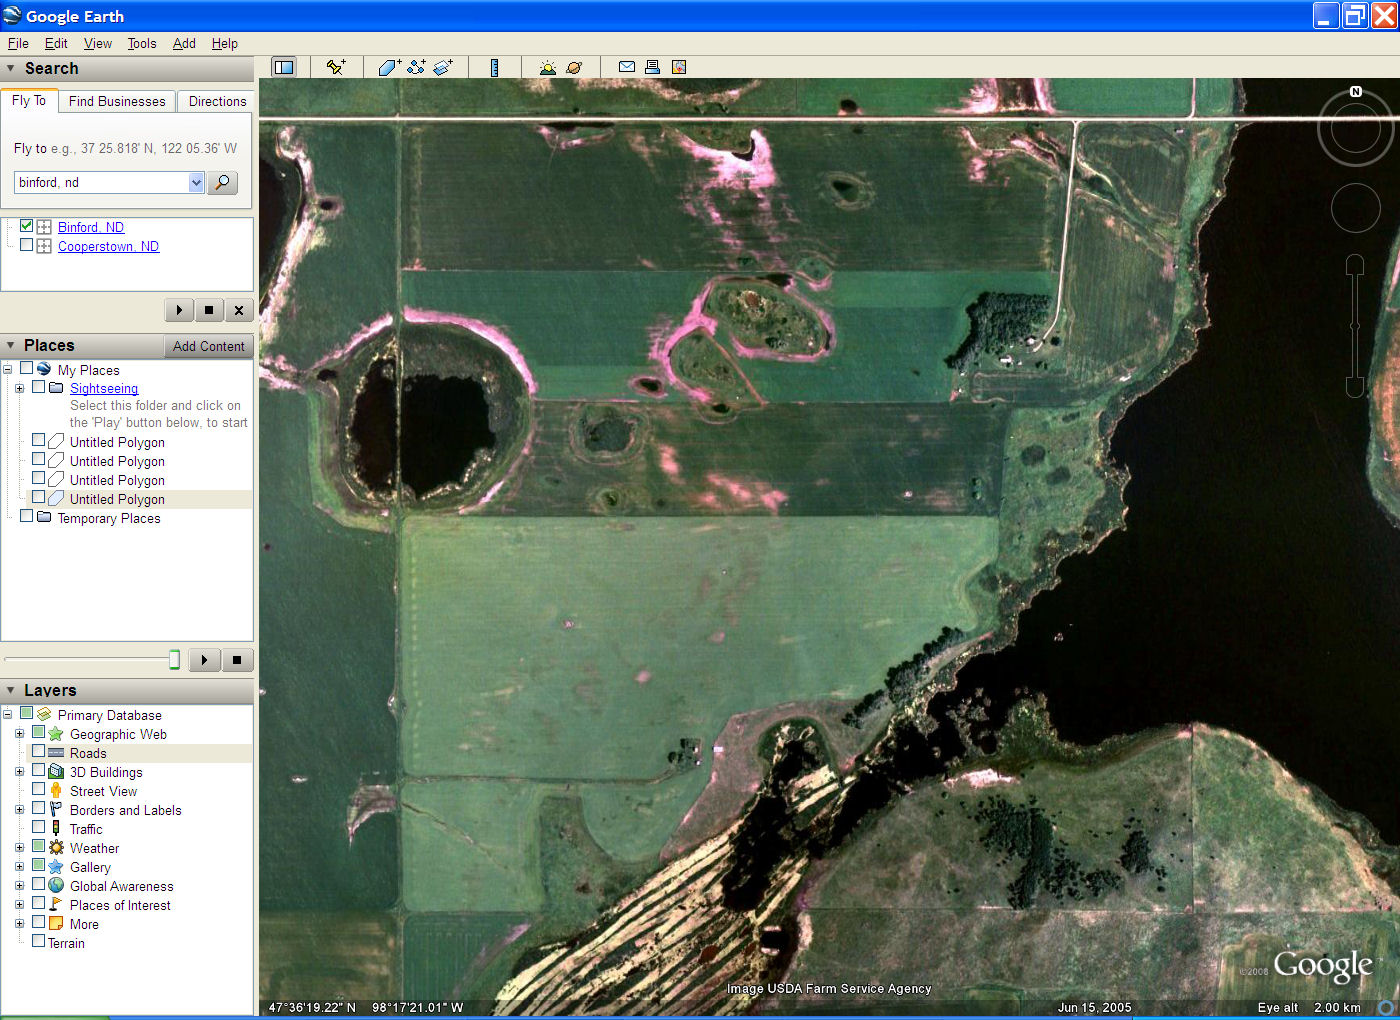This screenshot has width=1400, height=1020.
Task: Stop the search results tour
Action: 208,310
